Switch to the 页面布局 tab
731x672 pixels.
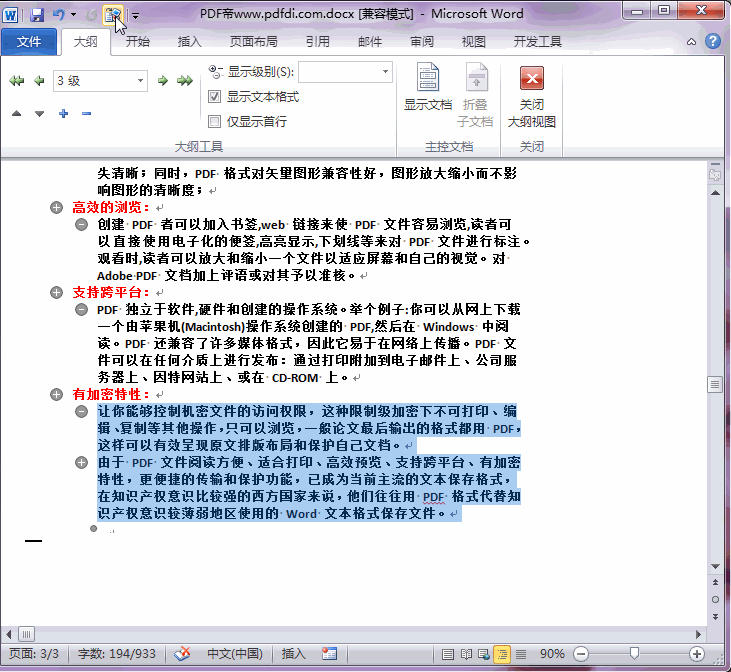coord(253,42)
